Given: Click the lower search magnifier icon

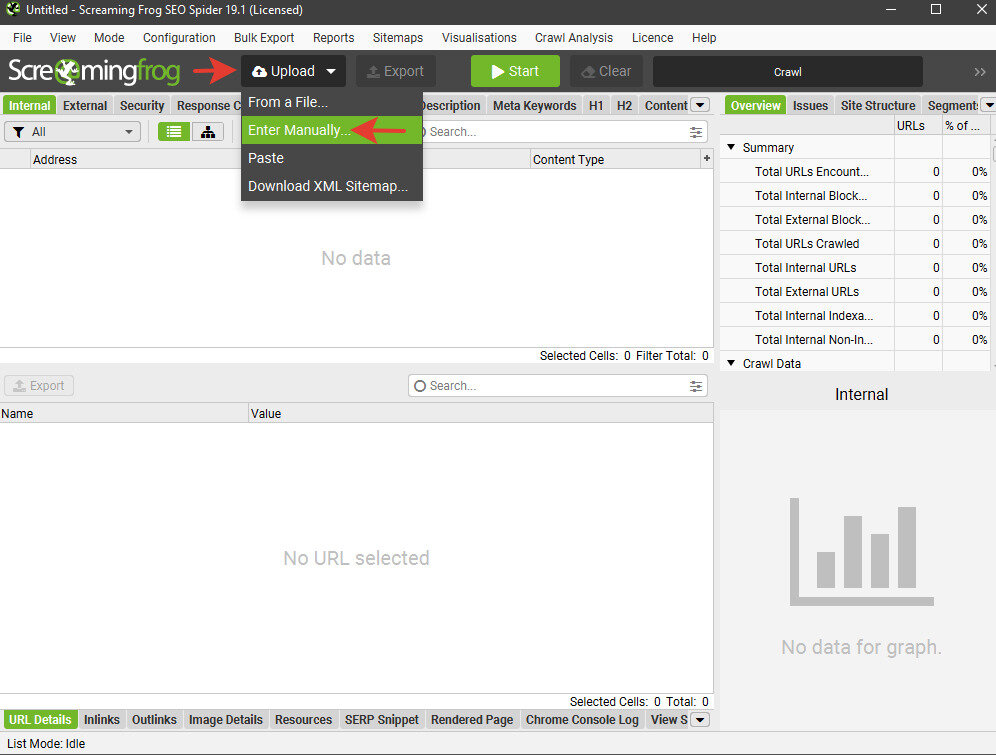Looking at the screenshot, I should (x=420, y=386).
